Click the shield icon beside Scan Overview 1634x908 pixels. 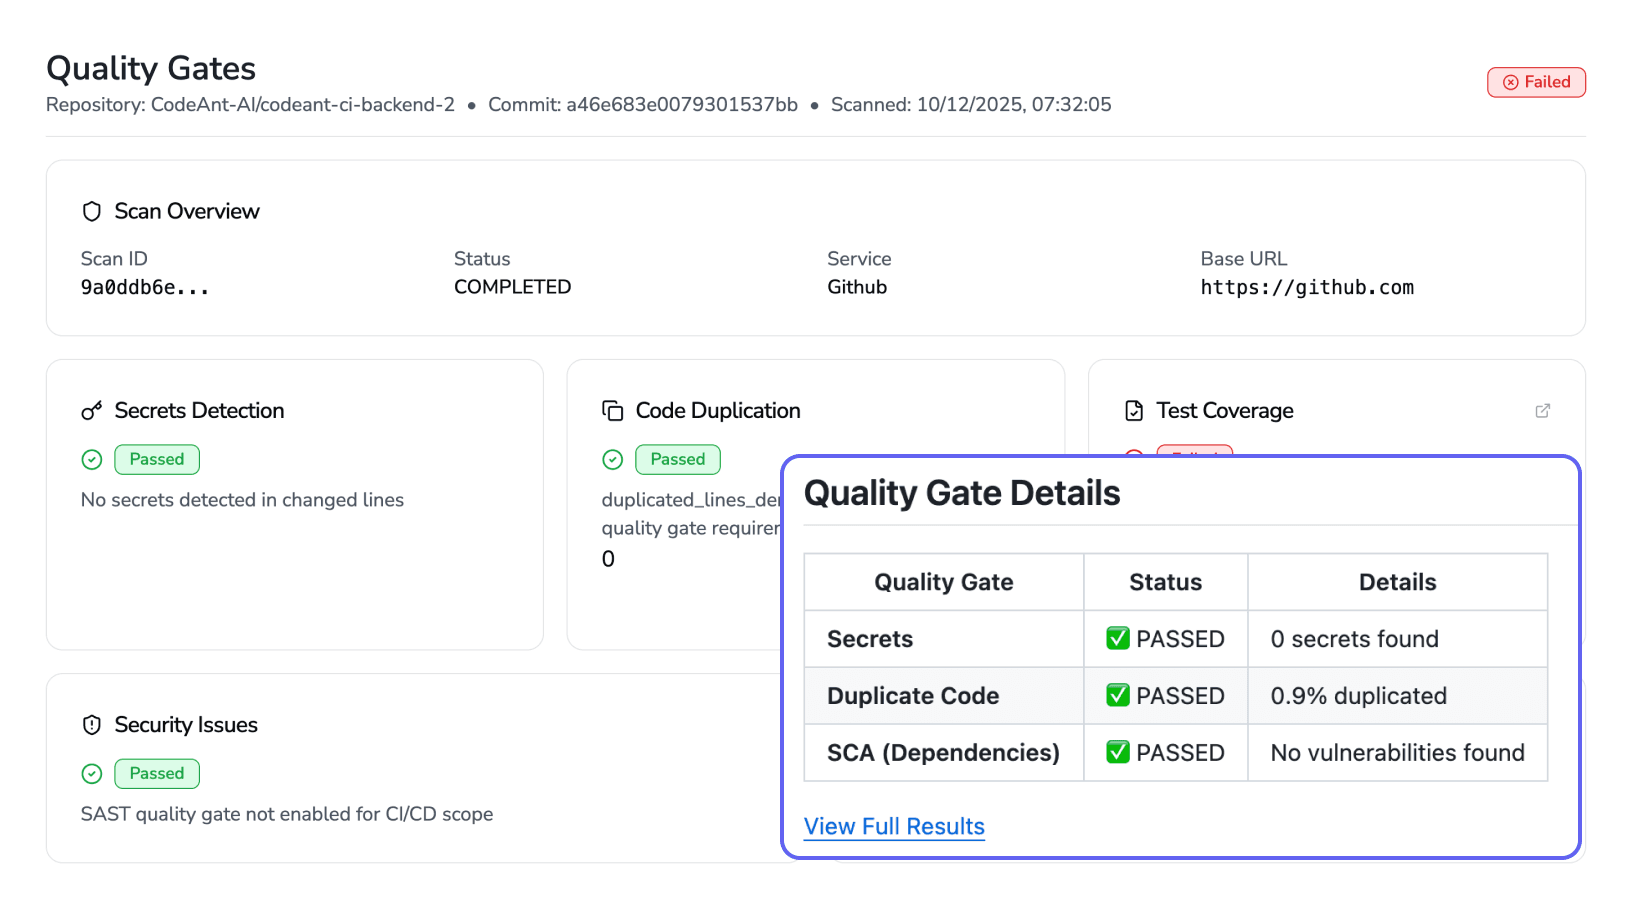point(92,211)
